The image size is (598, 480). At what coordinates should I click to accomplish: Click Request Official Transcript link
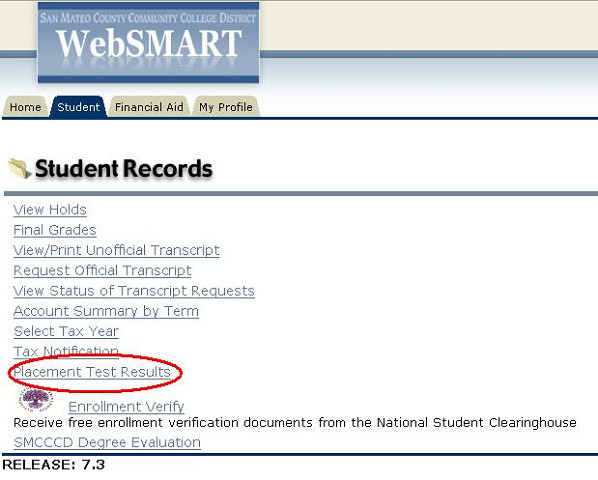102,270
